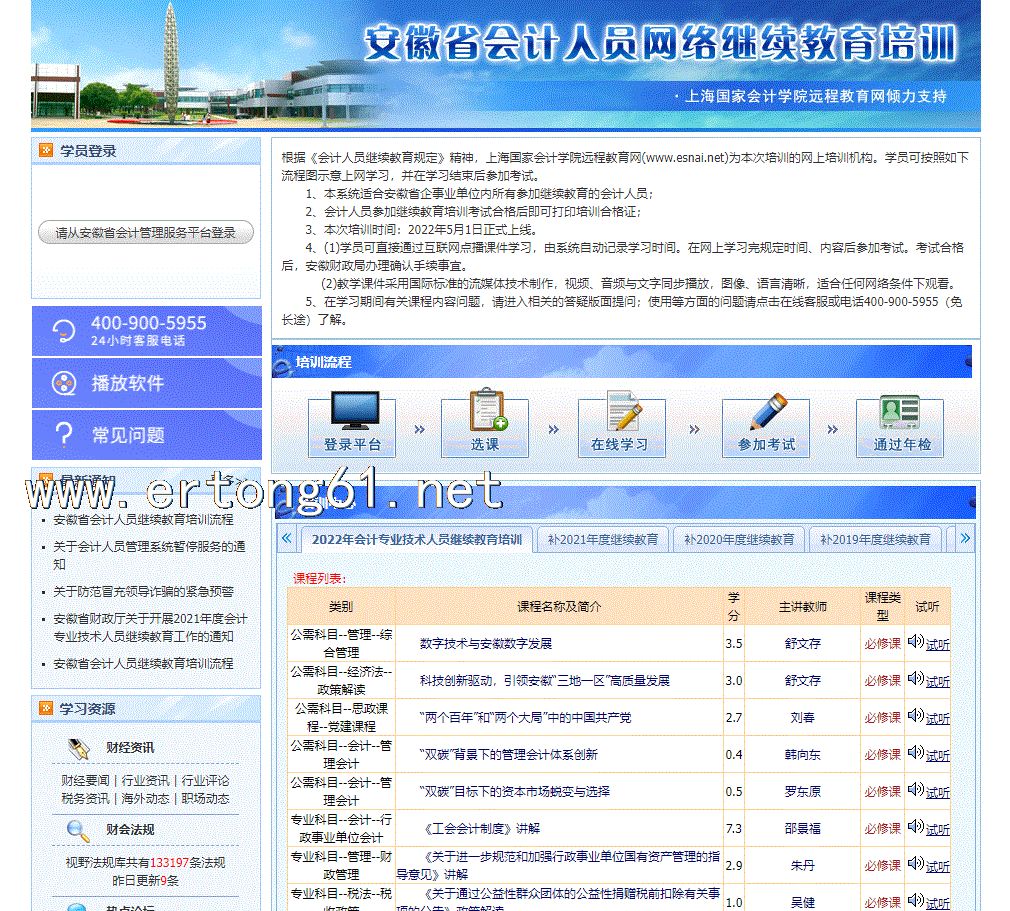This screenshot has height=911, width=1010.
Task: Open the 播放软件 download banner
Action: (146, 383)
